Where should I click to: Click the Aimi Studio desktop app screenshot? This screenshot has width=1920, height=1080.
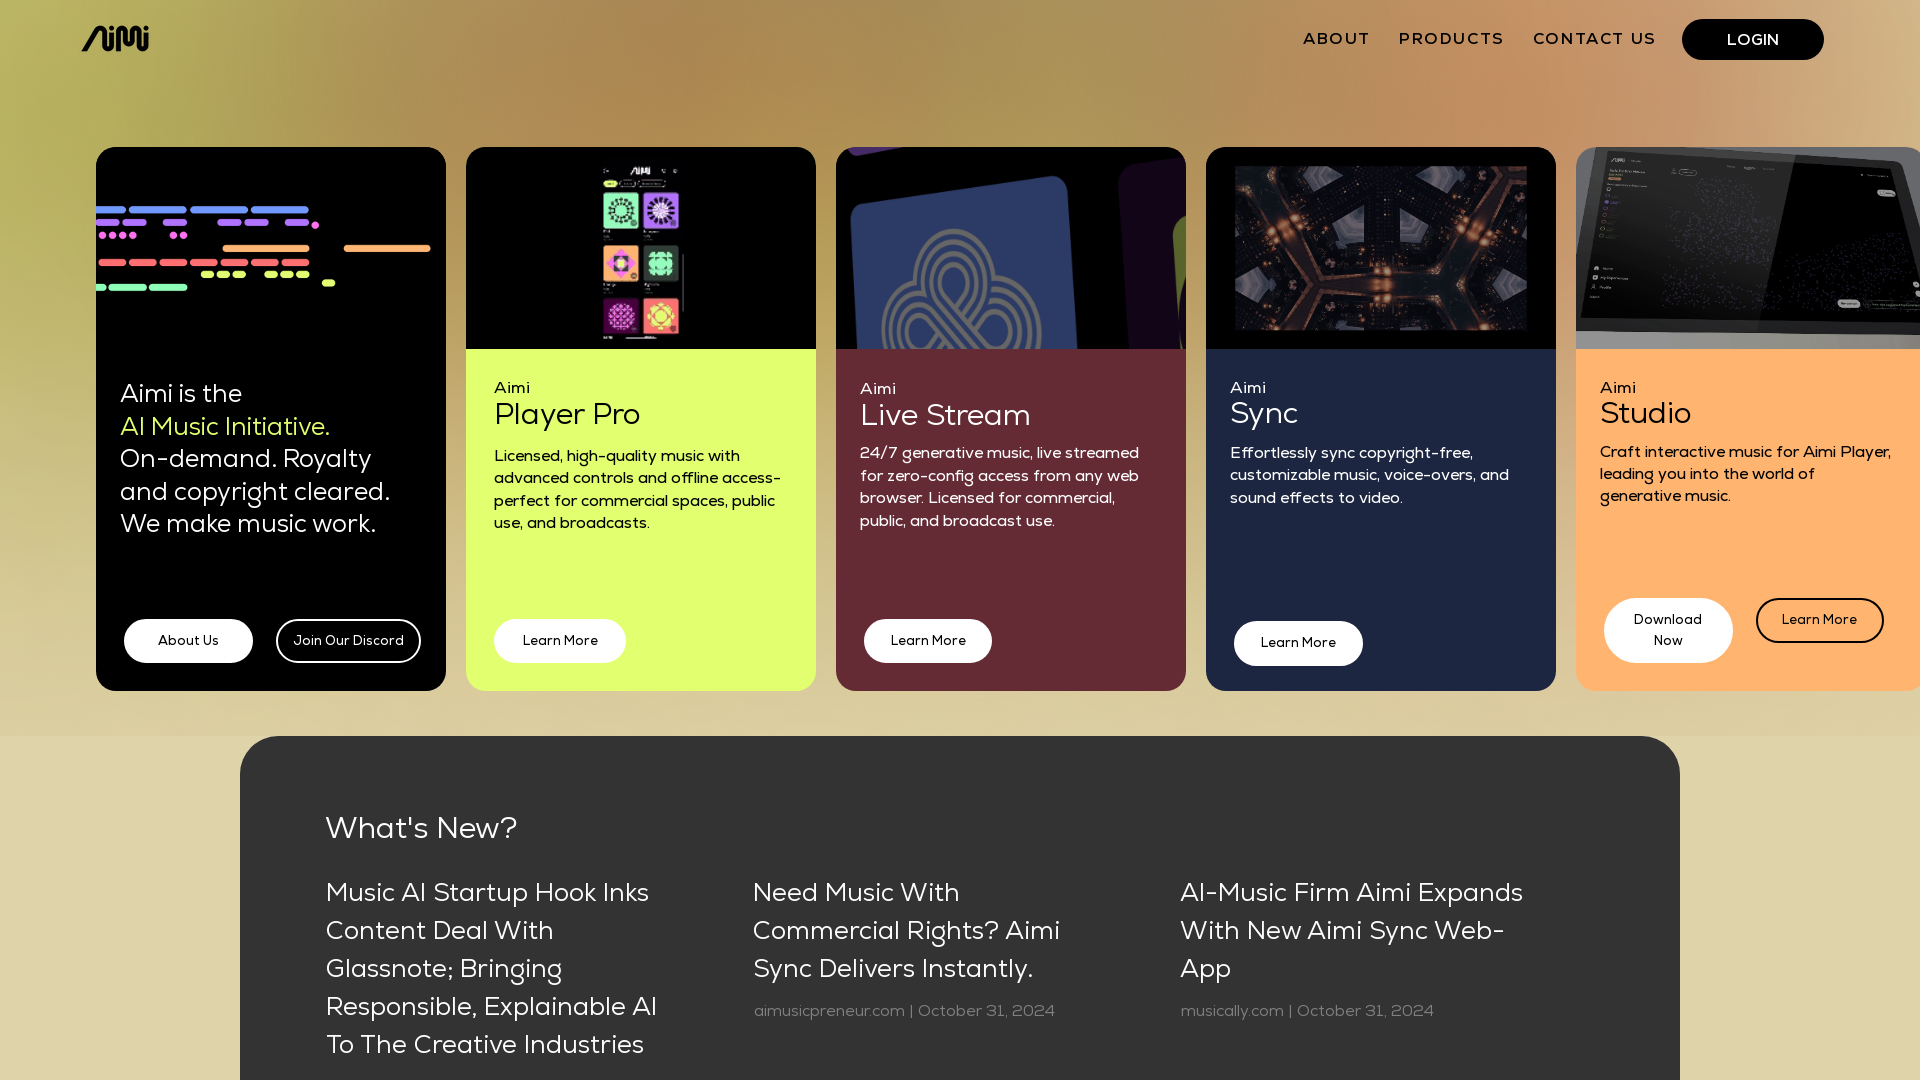tap(1750, 247)
